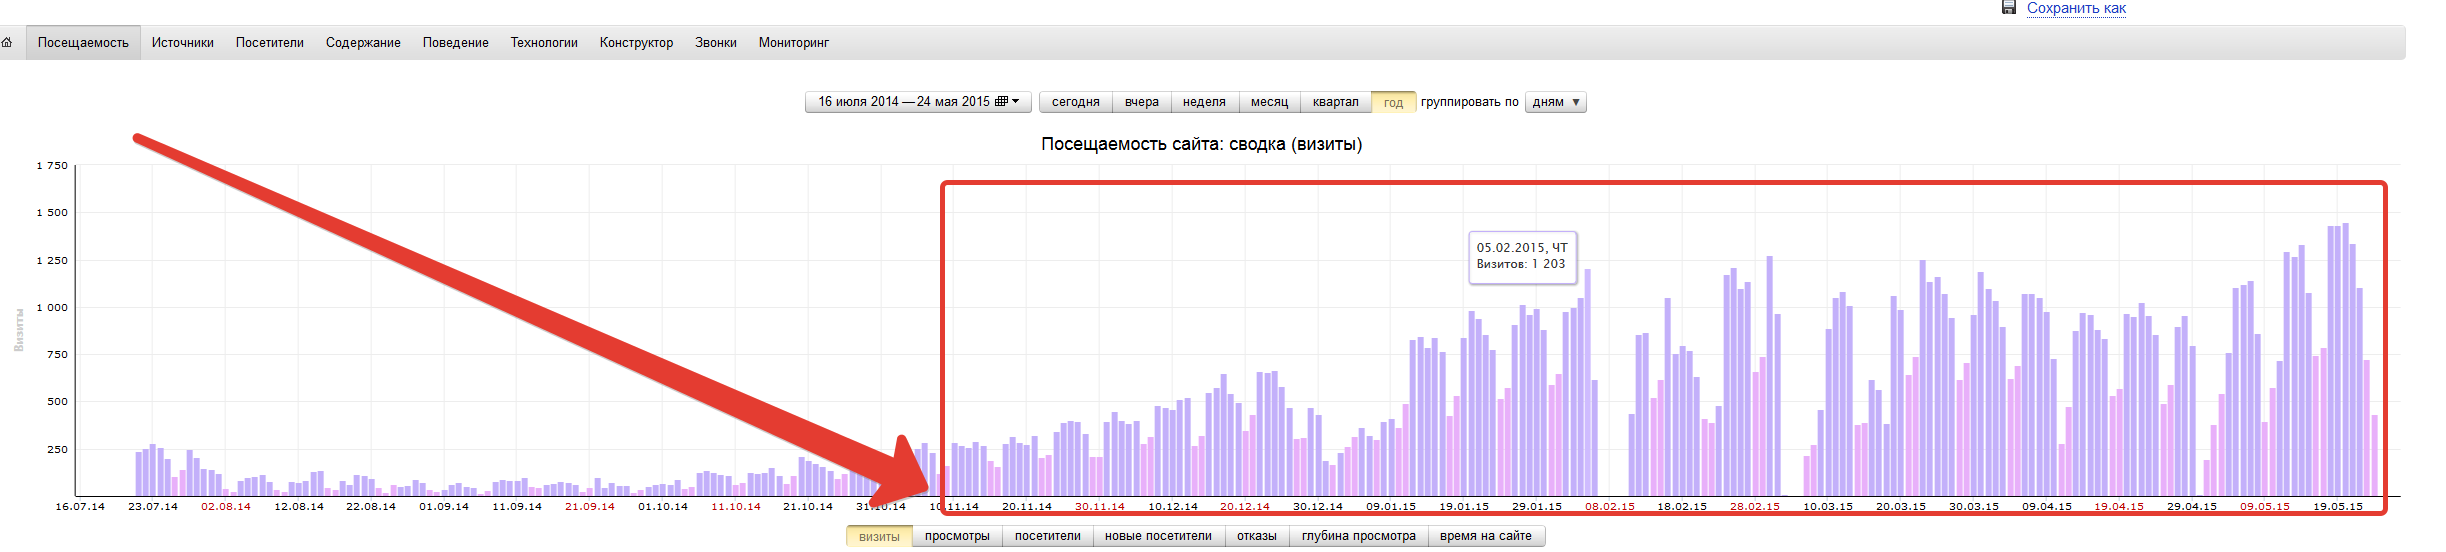Select the сегодня period button
Viewport: 2446px width, 552px height.
click(1076, 102)
